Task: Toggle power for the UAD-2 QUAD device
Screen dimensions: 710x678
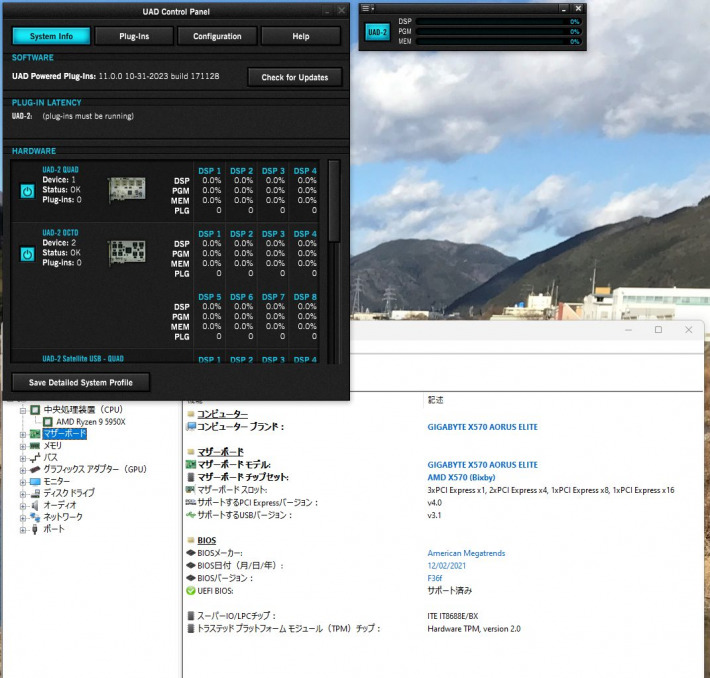Action: point(28,190)
